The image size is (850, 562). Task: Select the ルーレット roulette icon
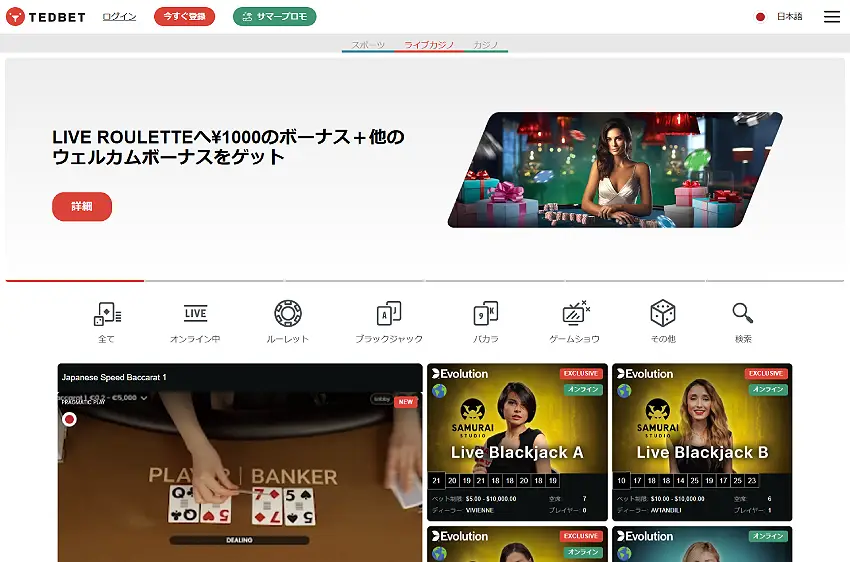click(x=288, y=313)
